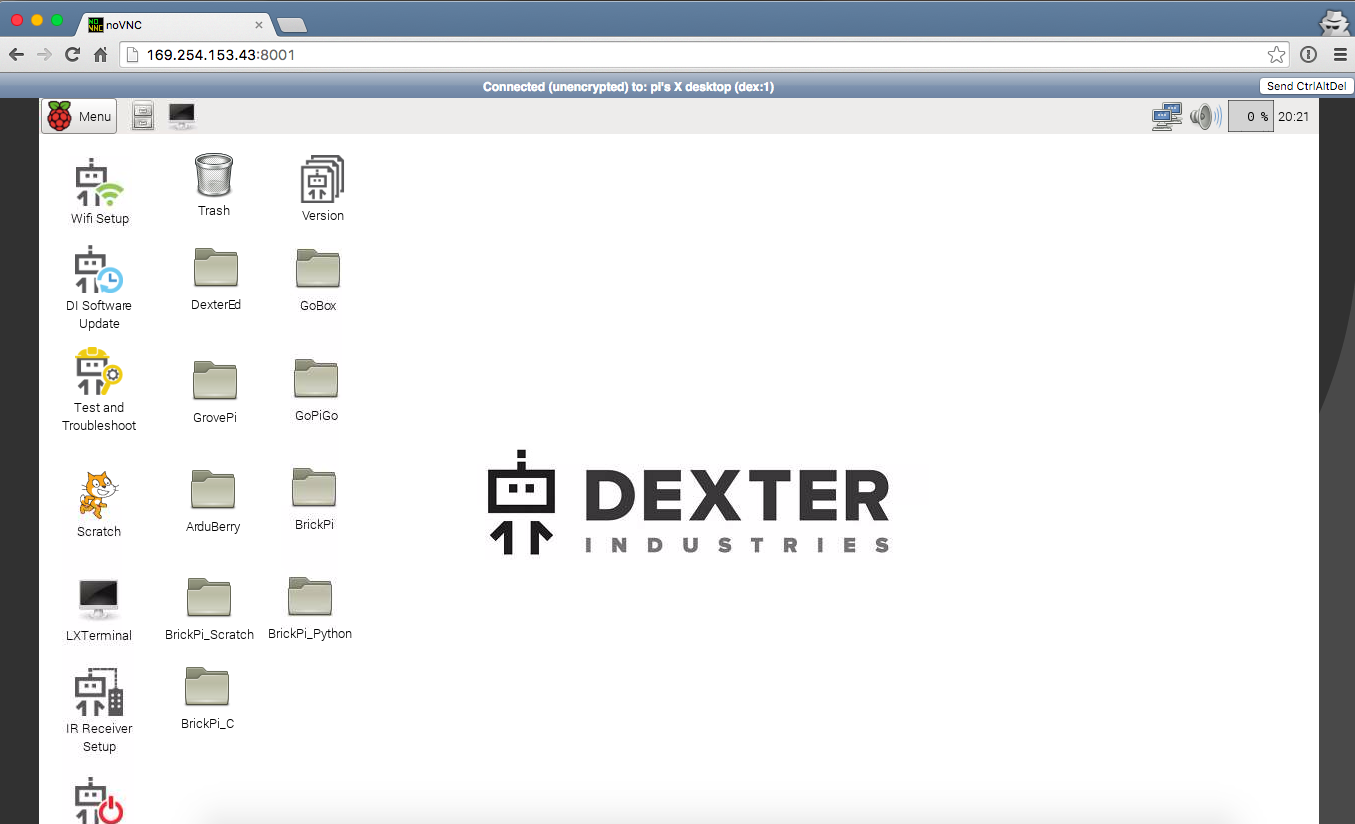
Task: Open the GoBox folder
Action: click(318, 280)
